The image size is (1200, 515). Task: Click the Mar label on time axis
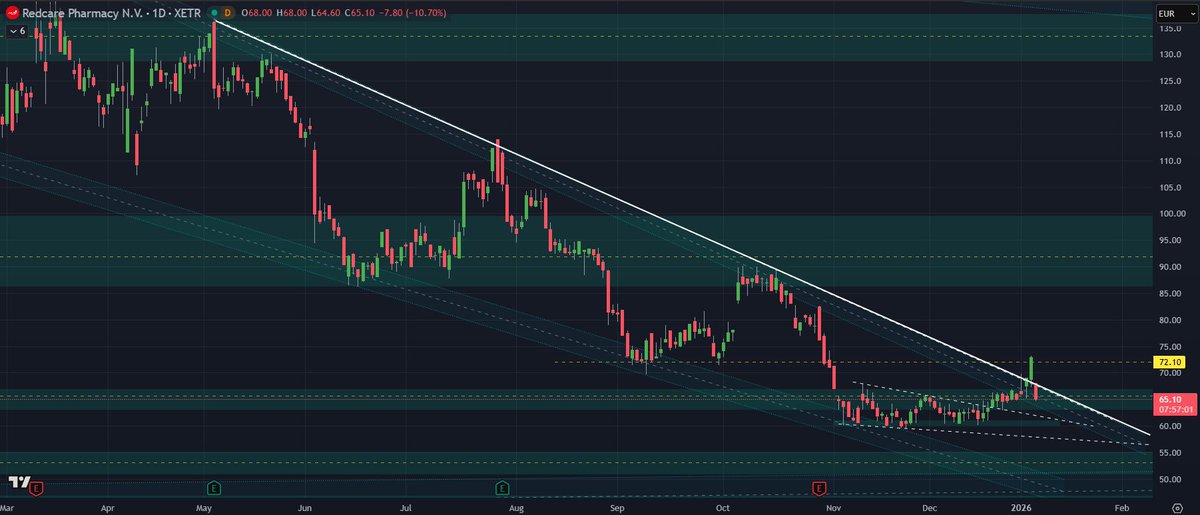[x=7, y=507]
